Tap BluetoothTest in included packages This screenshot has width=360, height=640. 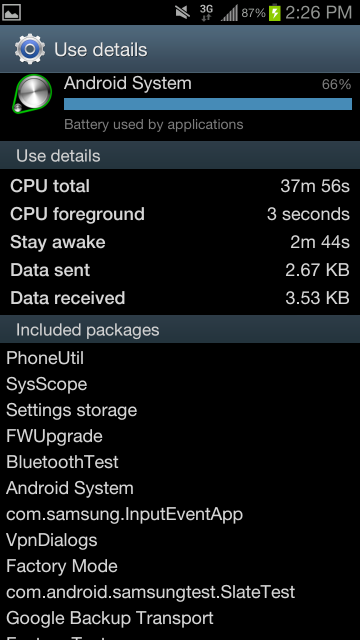(x=62, y=462)
